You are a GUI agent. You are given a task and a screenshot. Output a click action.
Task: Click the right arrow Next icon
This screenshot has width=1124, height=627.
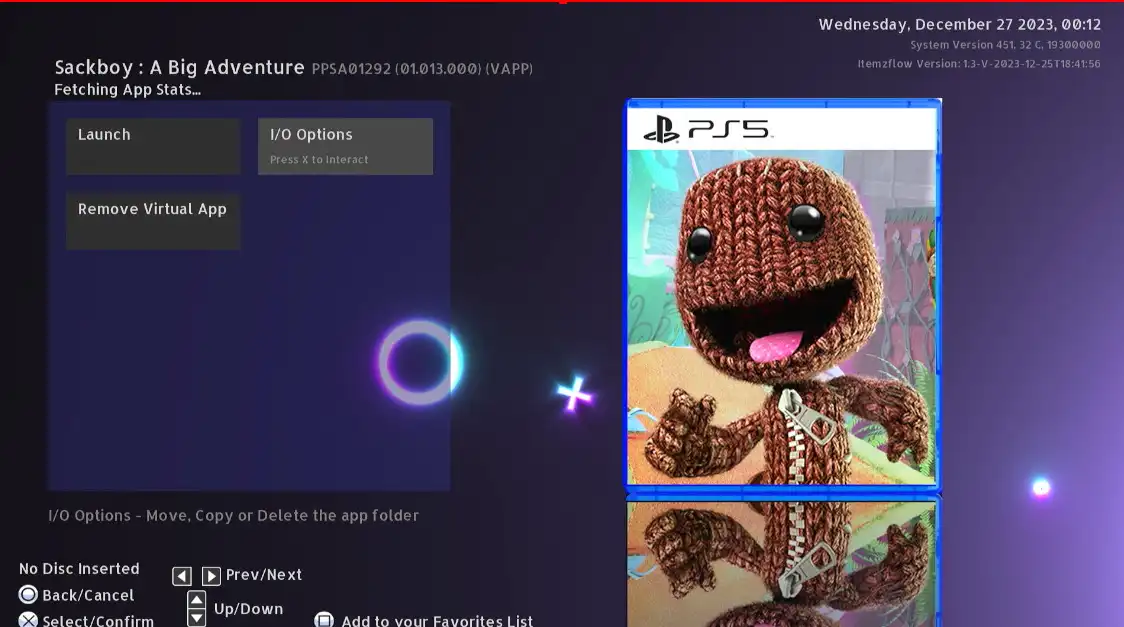pyautogui.click(x=211, y=575)
